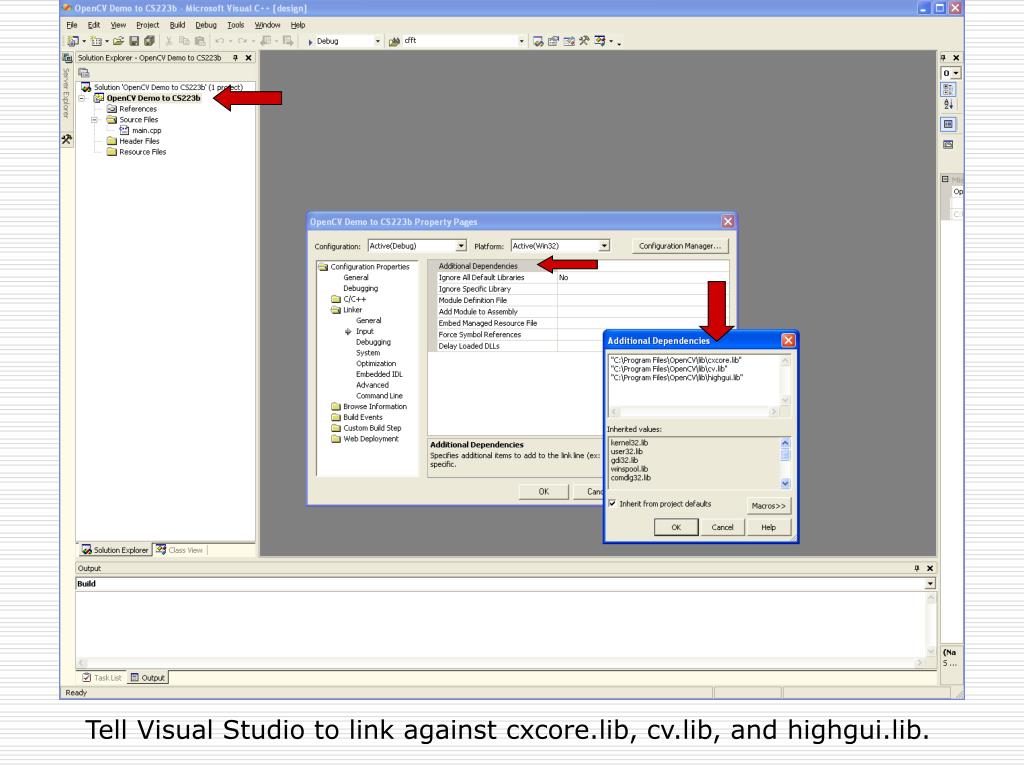
Task: Select the Linker Input tree item
Action: point(364,331)
